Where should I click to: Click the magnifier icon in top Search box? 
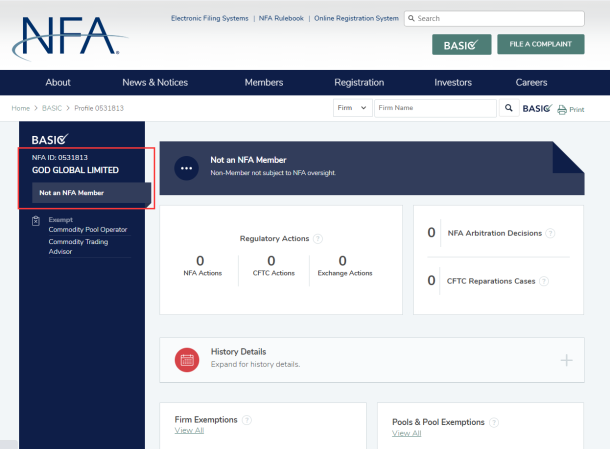point(411,18)
